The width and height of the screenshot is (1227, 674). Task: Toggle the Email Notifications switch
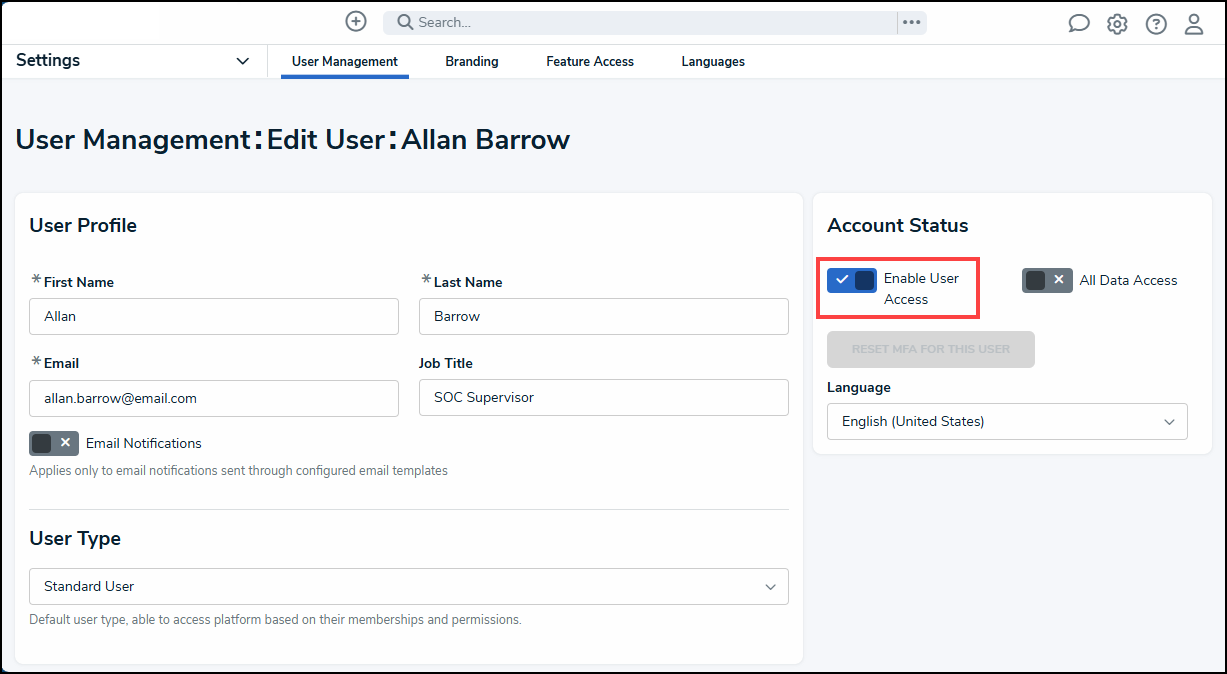click(x=54, y=443)
